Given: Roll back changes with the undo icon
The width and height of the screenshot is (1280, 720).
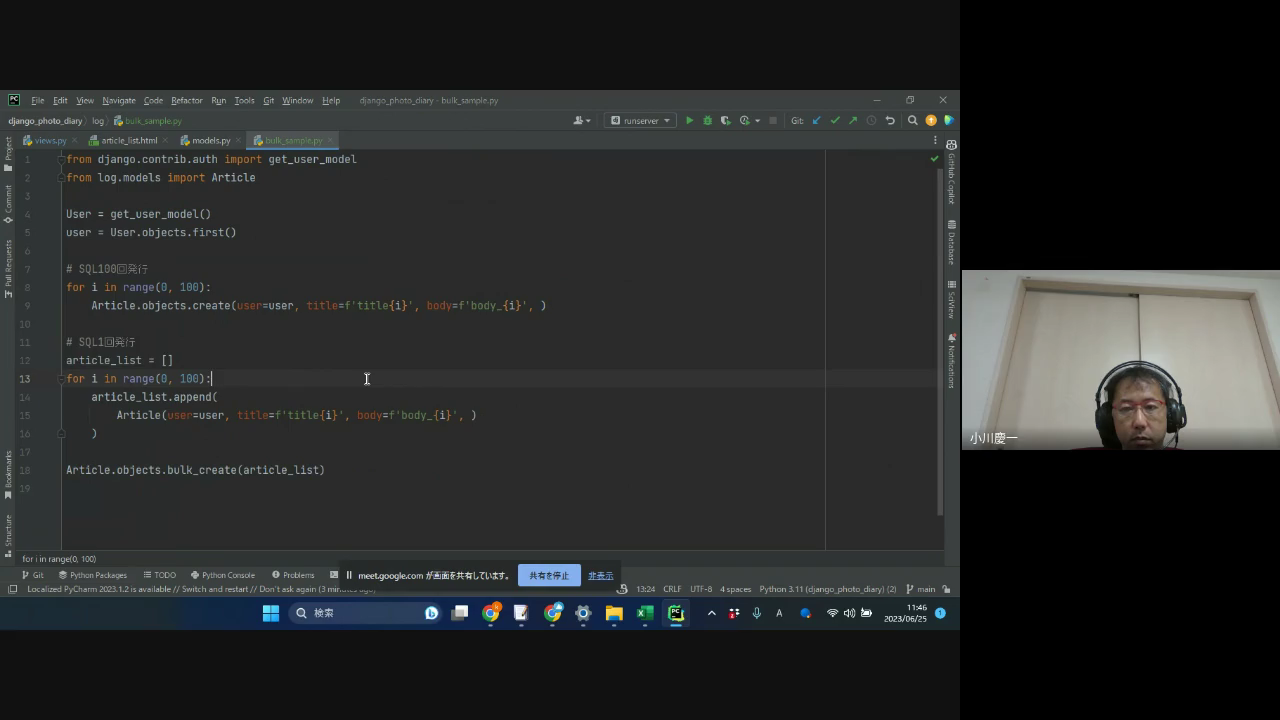Looking at the screenshot, I should pyautogui.click(x=890, y=121).
